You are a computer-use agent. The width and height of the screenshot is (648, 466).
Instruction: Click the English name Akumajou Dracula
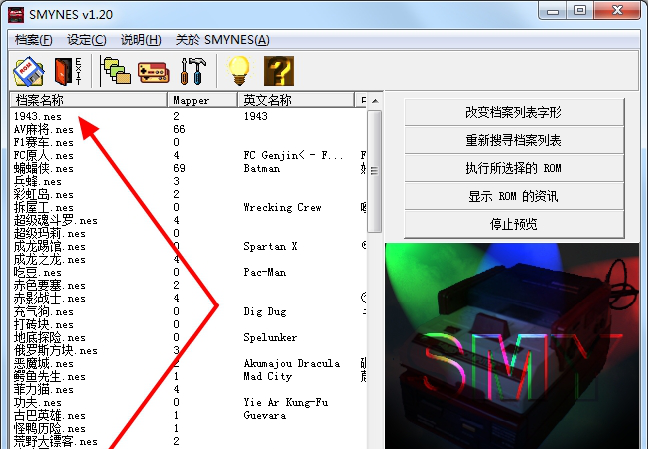[292, 364]
